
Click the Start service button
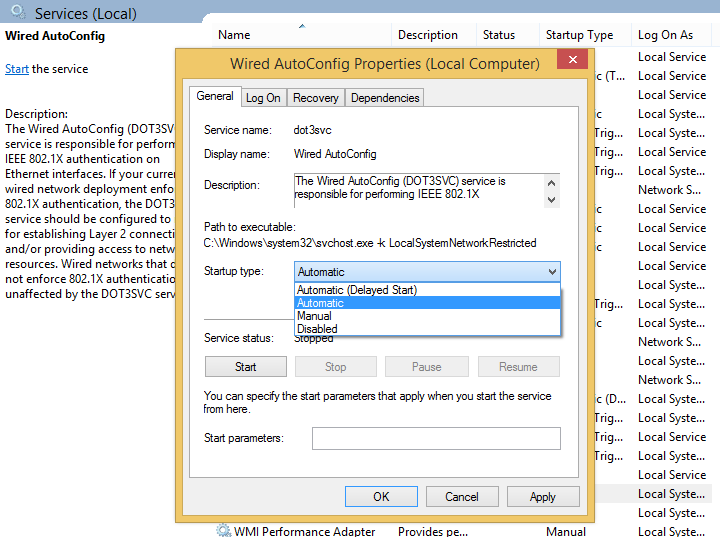(246, 367)
